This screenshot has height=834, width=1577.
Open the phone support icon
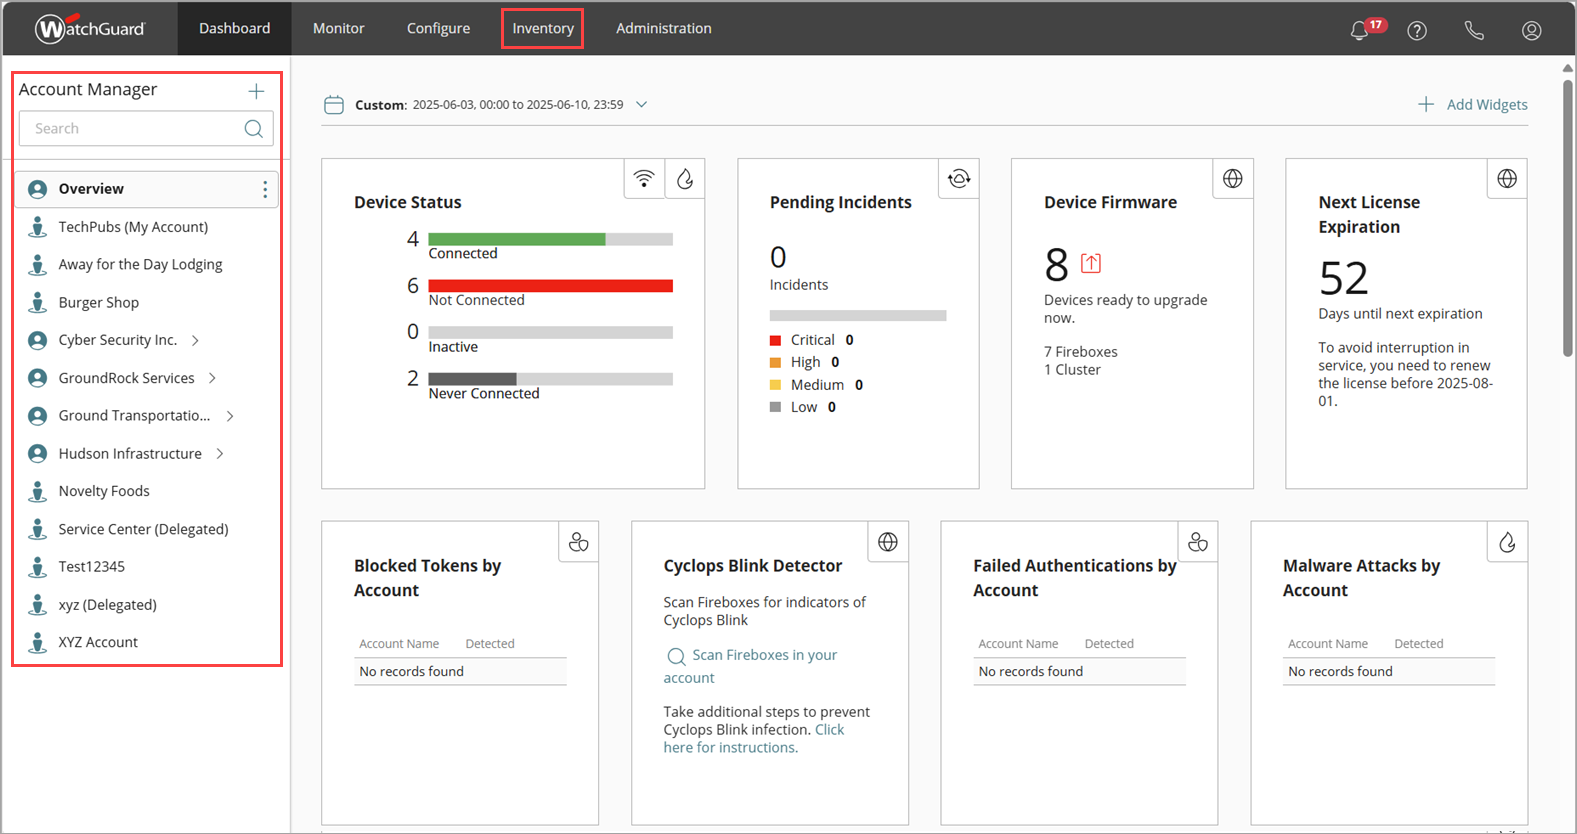pos(1474,30)
